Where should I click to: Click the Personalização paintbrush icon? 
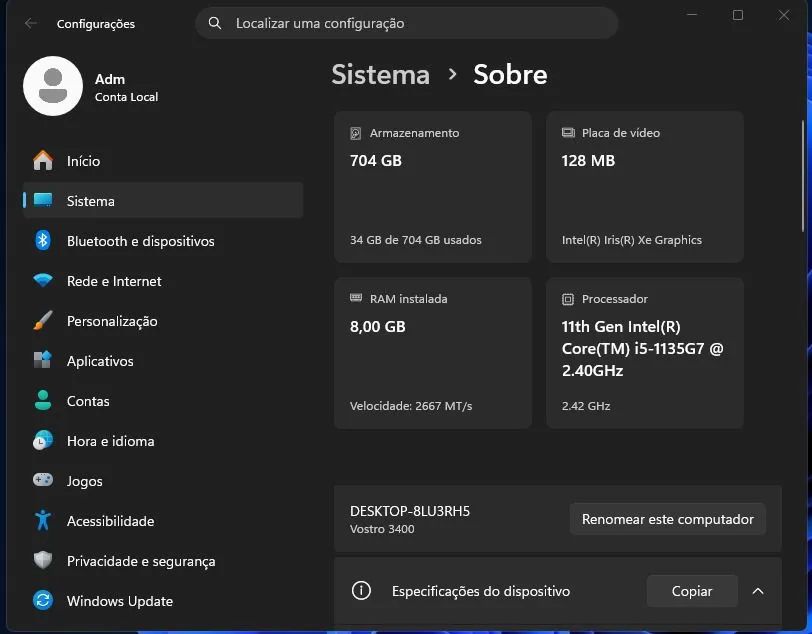coord(43,320)
